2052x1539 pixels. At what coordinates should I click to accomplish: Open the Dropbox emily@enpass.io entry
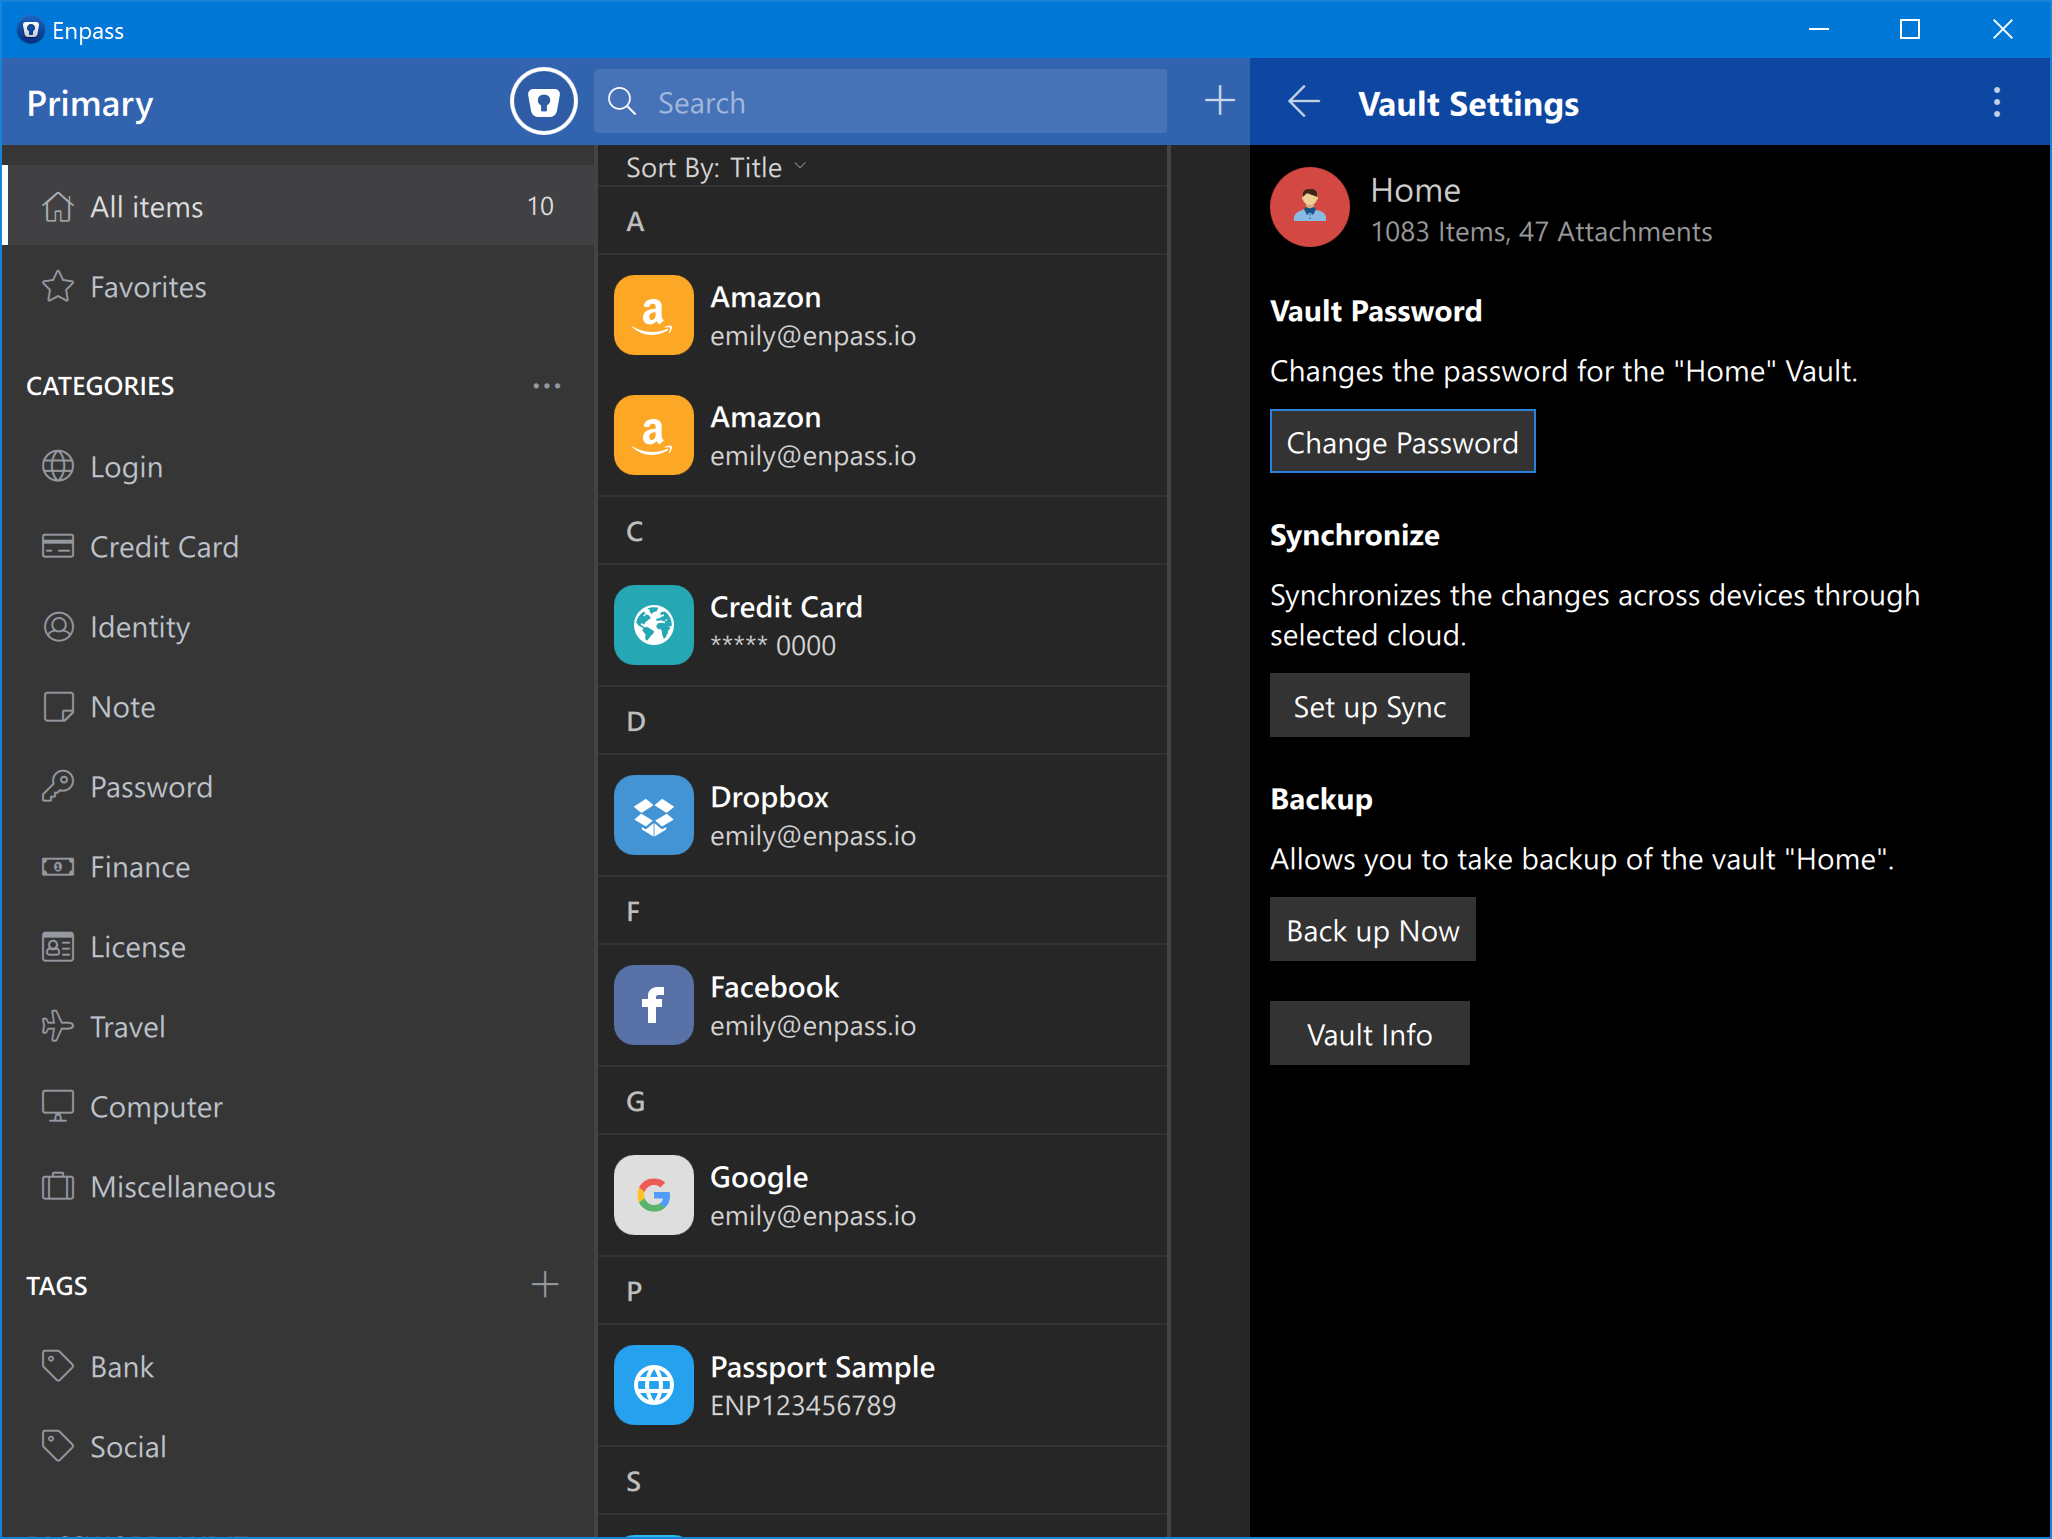pos(882,815)
